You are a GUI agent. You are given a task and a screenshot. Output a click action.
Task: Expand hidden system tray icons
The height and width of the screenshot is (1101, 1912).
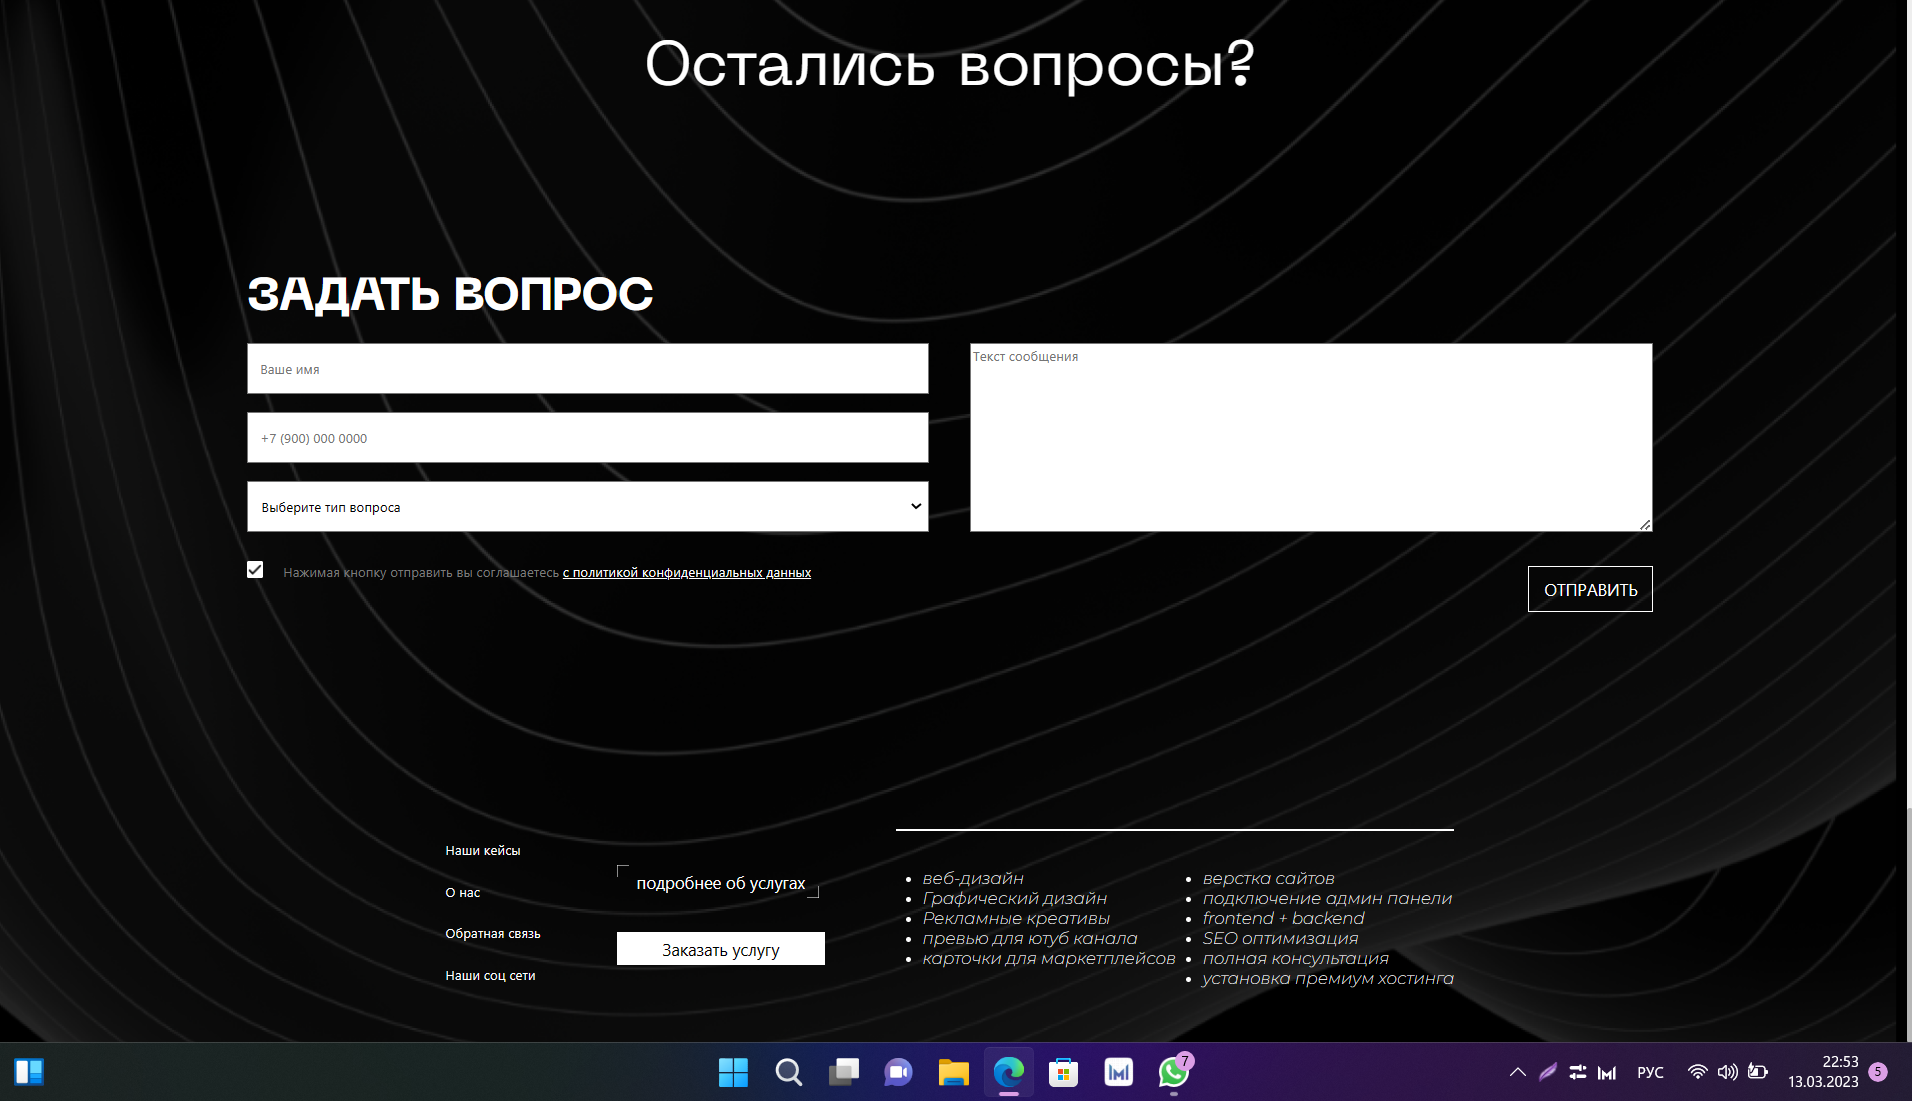pos(1516,1072)
